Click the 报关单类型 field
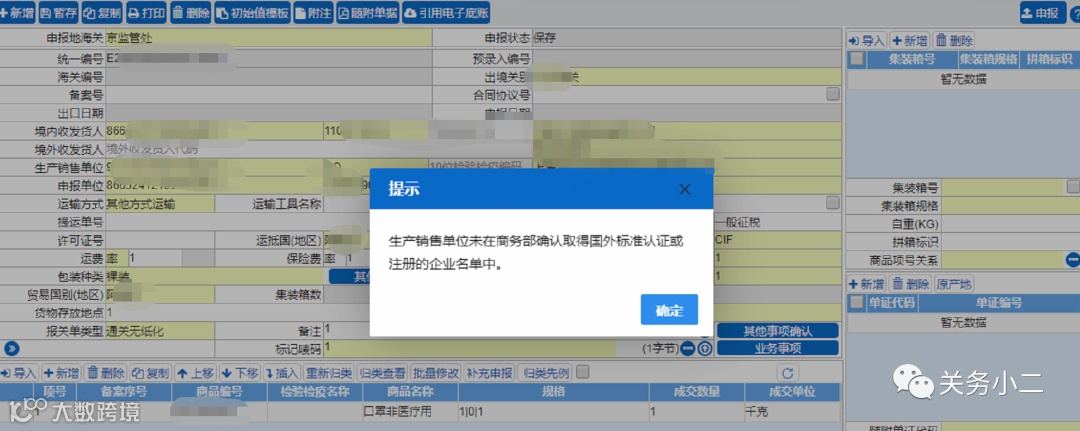This screenshot has height=431, width=1080. pyautogui.click(x=160, y=330)
